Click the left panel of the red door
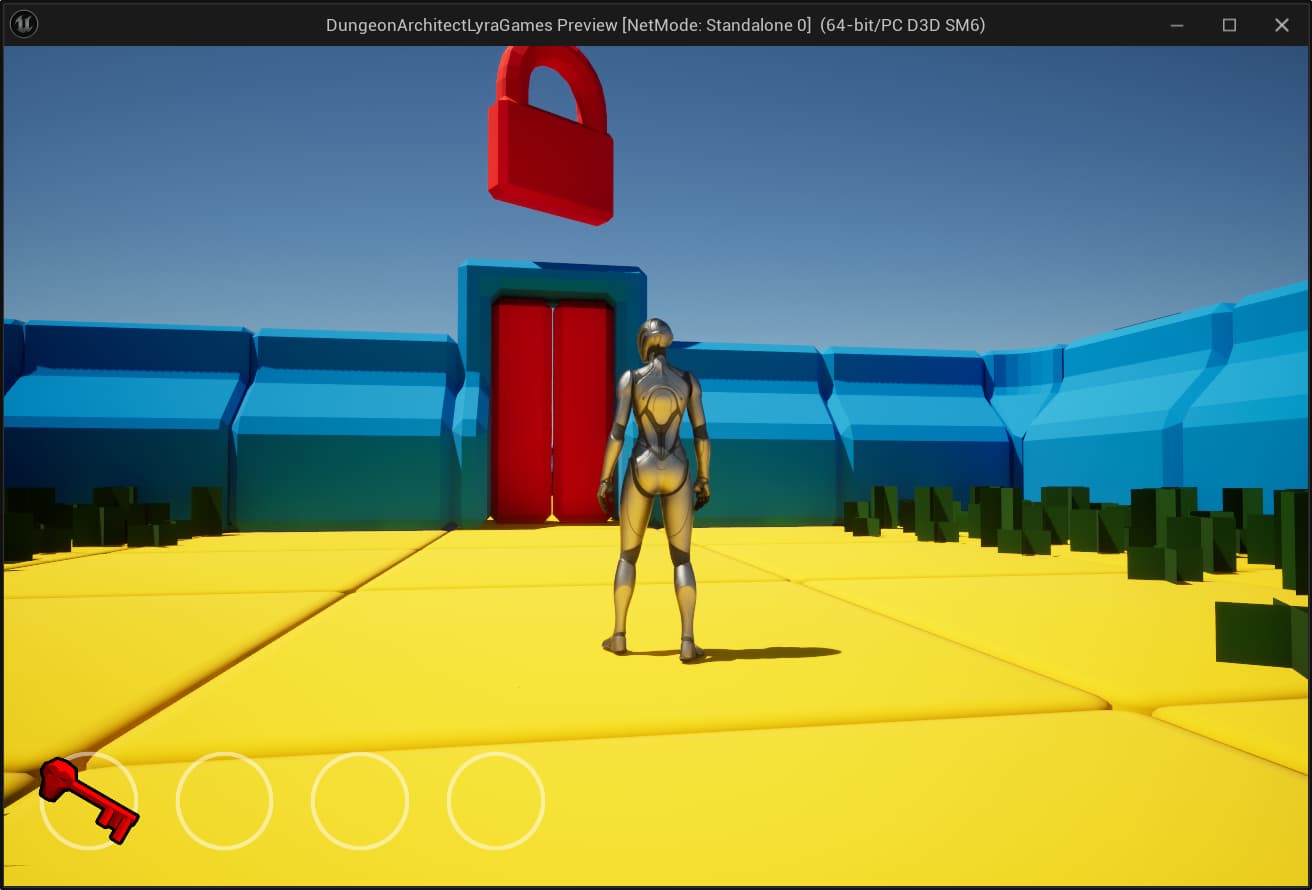1312x890 pixels. (x=521, y=410)
